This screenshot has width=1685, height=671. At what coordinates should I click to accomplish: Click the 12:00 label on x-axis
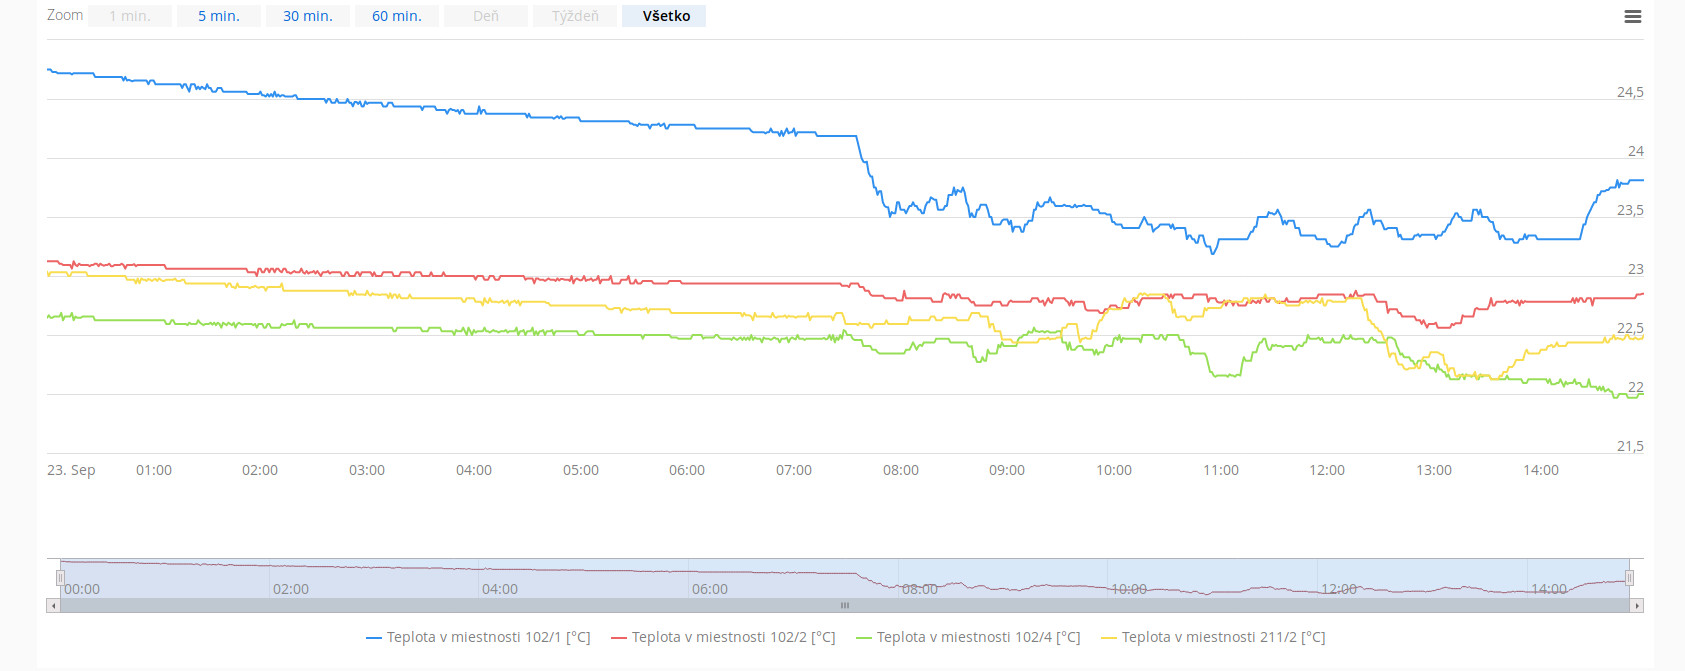tap(1327, 470)
